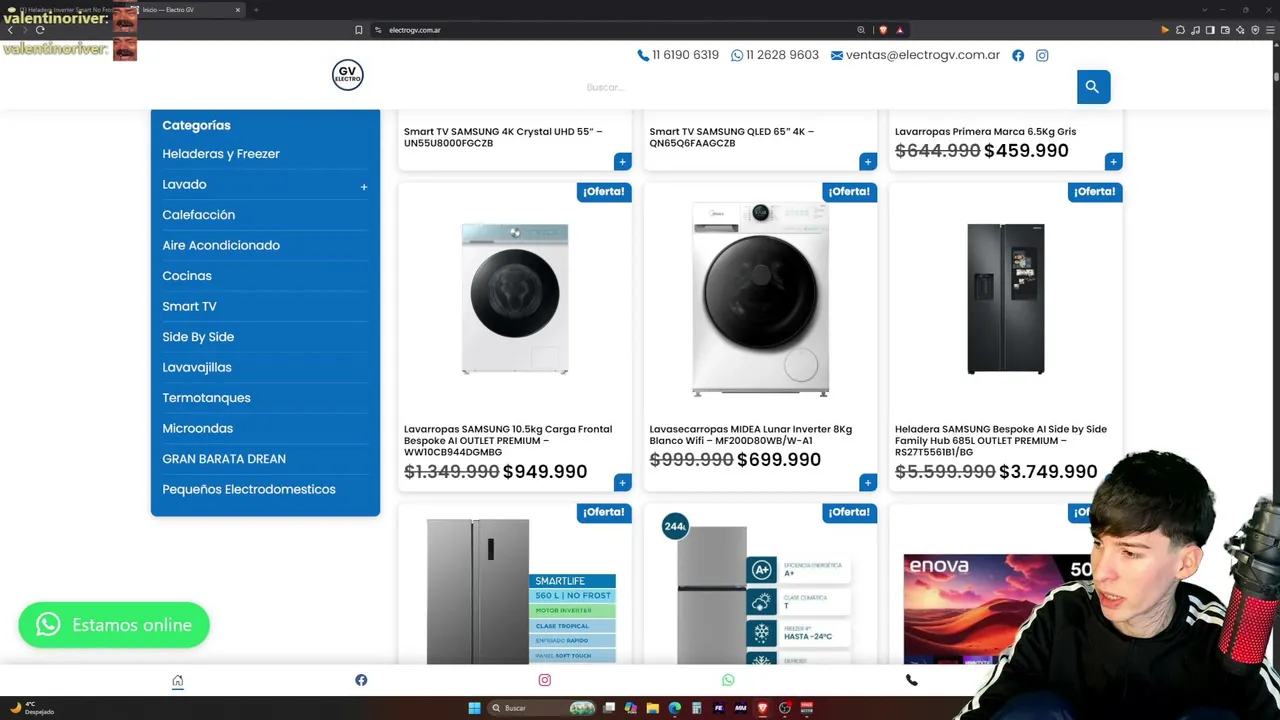Select Termotanques category
This screenshot has height=720, width=1280.
point(206,398)
